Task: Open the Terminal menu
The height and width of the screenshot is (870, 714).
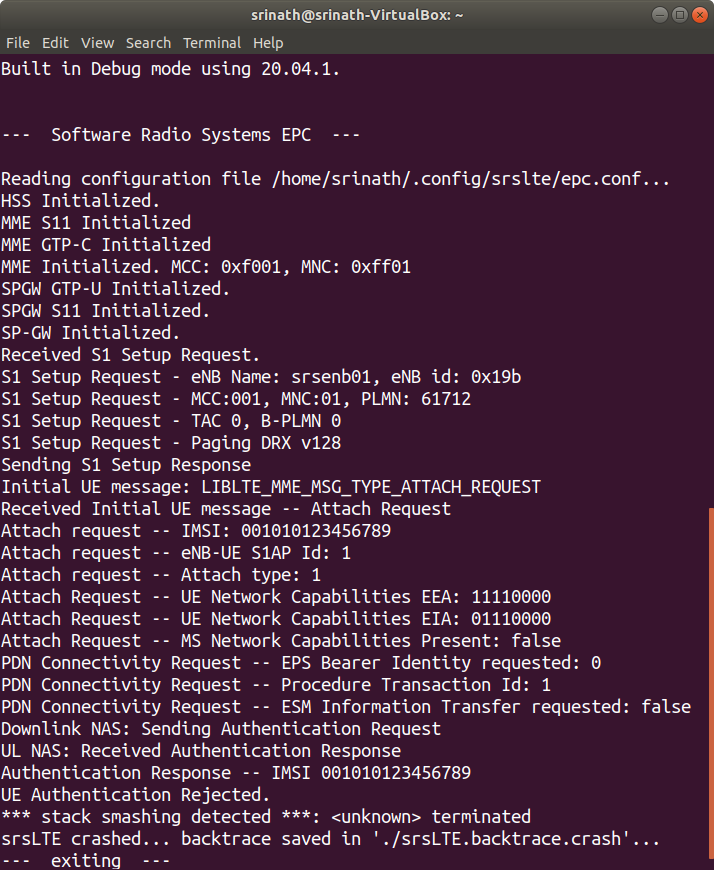Action: [x=212, y=43]
